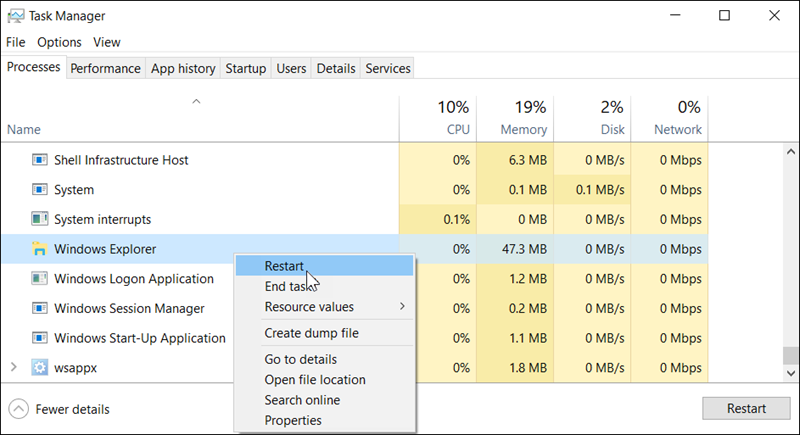Click the 6.3 MB memory value

click(x=528, y=160)
